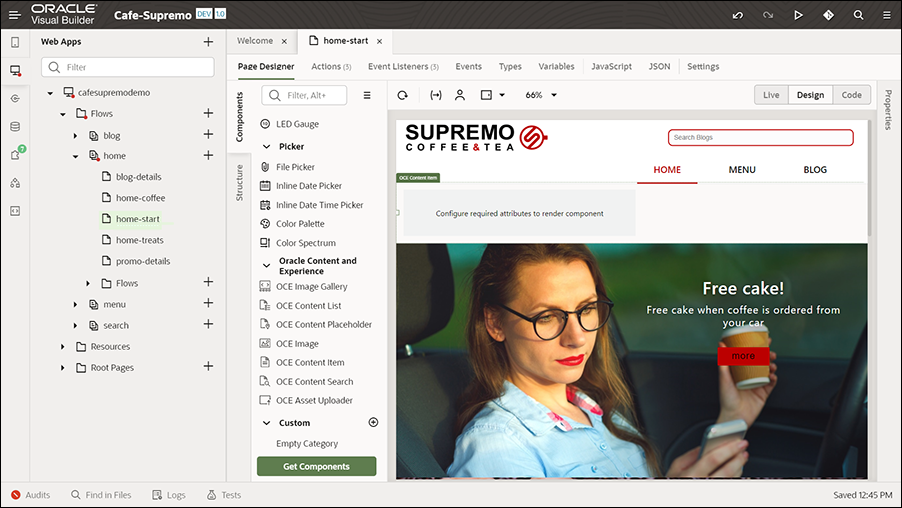Close the Welcome tab
The width and height of the screenshot is (902, 508).
tap(284, 41)
